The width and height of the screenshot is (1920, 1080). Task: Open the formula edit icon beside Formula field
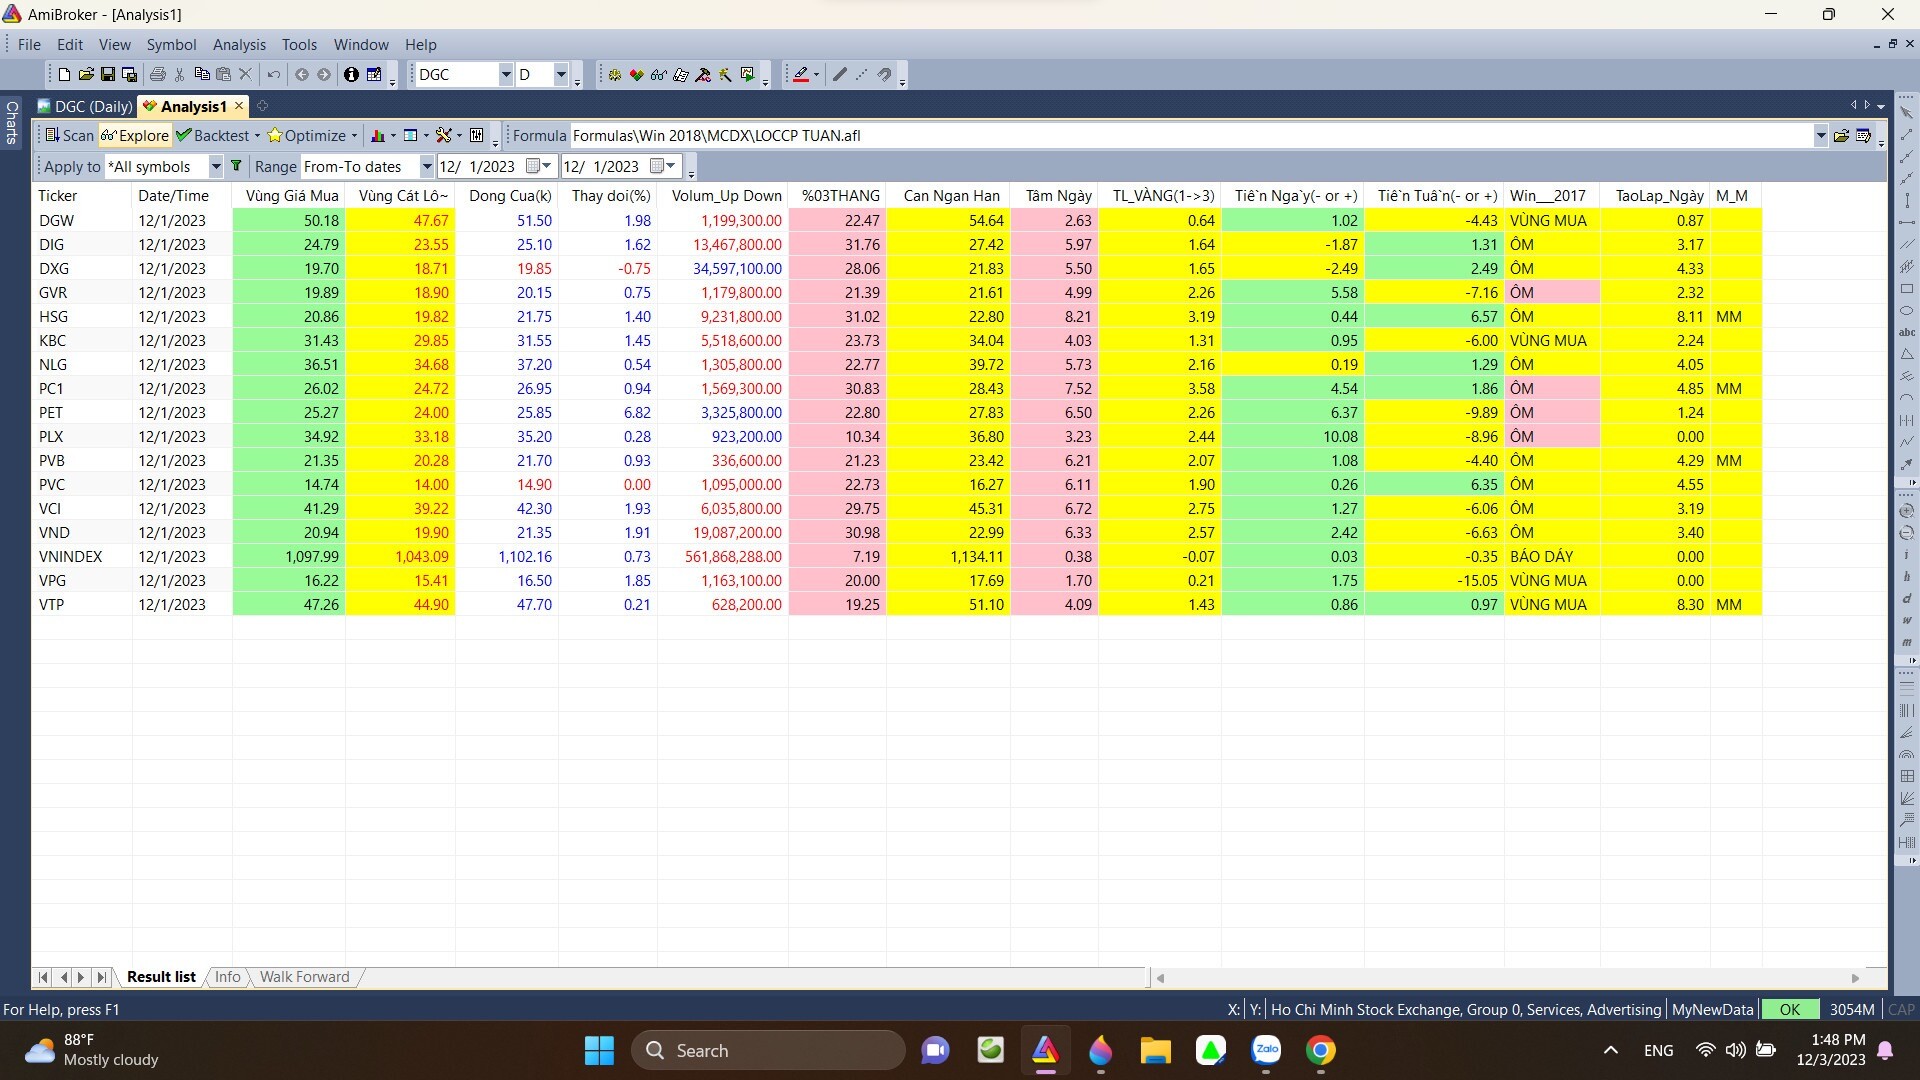pyautogui.click(x=1863, y=136)
